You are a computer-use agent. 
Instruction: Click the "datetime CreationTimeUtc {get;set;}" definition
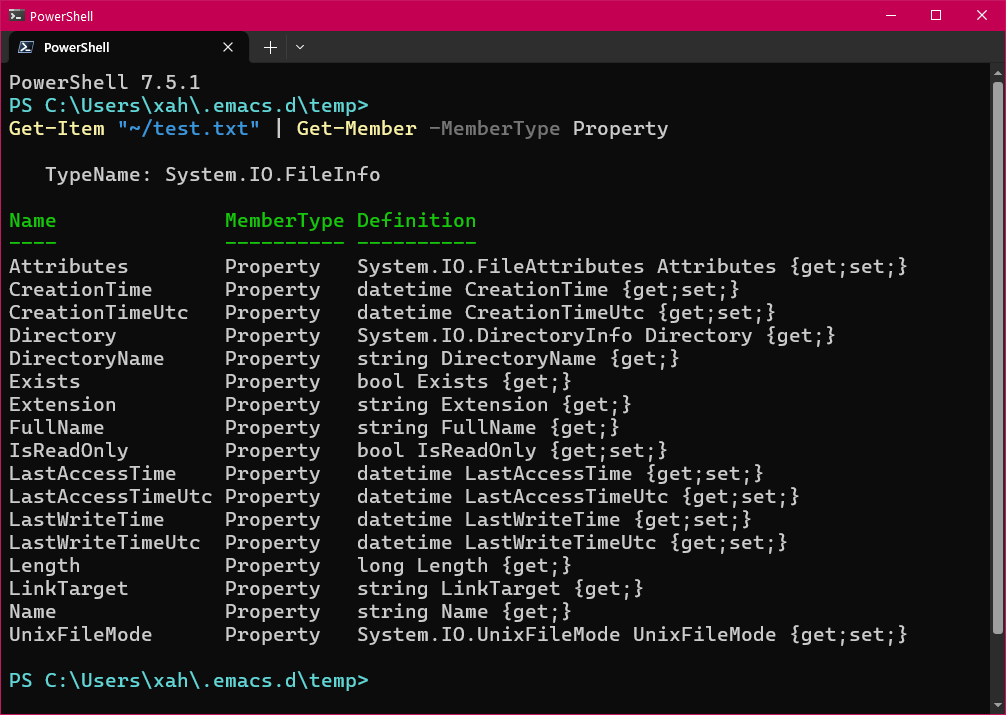pos(567,313)
